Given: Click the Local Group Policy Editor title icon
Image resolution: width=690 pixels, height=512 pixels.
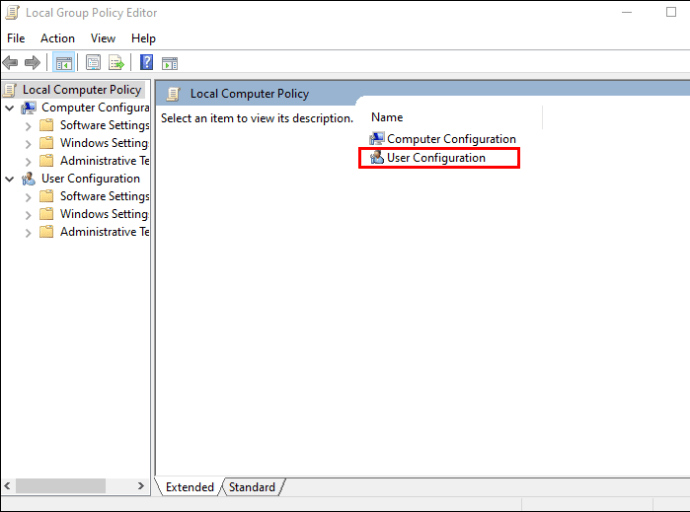Looking at the screenshot, I should [12, 13].
